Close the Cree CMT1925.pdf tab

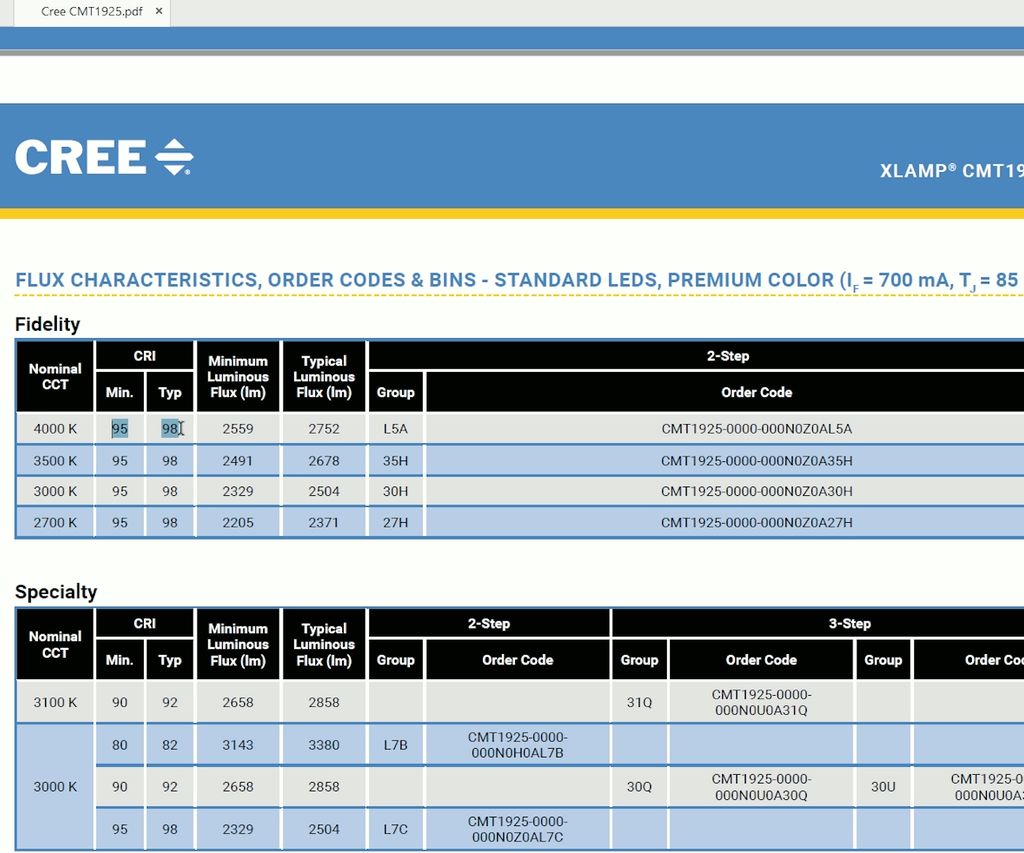pyautogui.click(x=159, y=11)
